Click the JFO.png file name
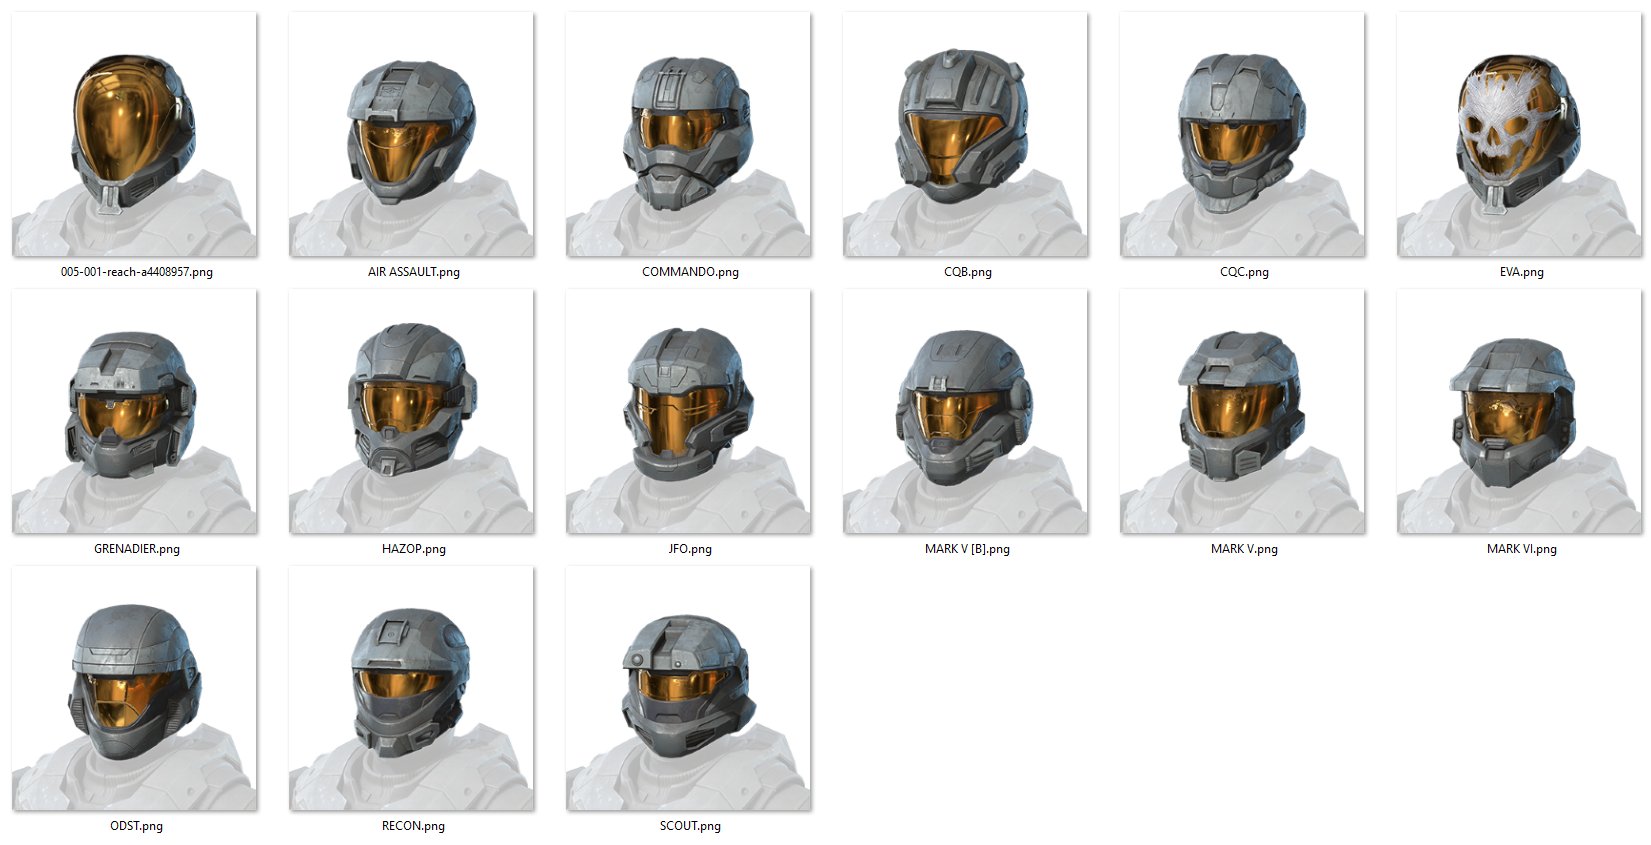Image resolution: width=1651 pixels, height=845 pixels. point(690,549)
